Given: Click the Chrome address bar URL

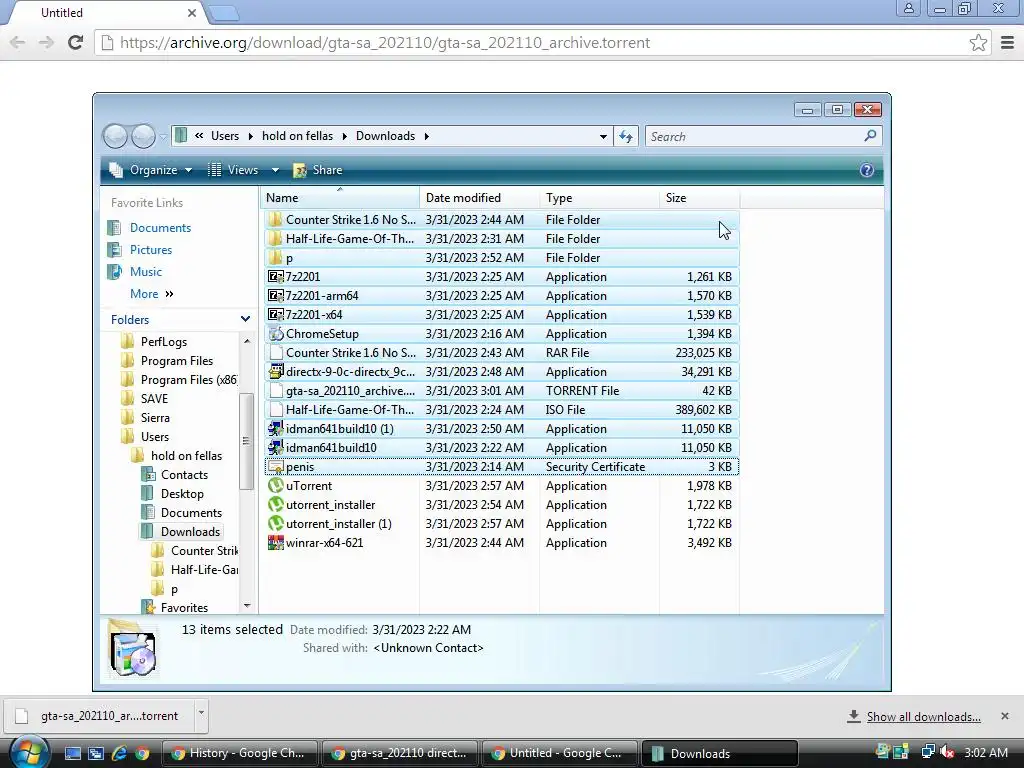Looking at the screenshot, I should click(x=385, y=42).
